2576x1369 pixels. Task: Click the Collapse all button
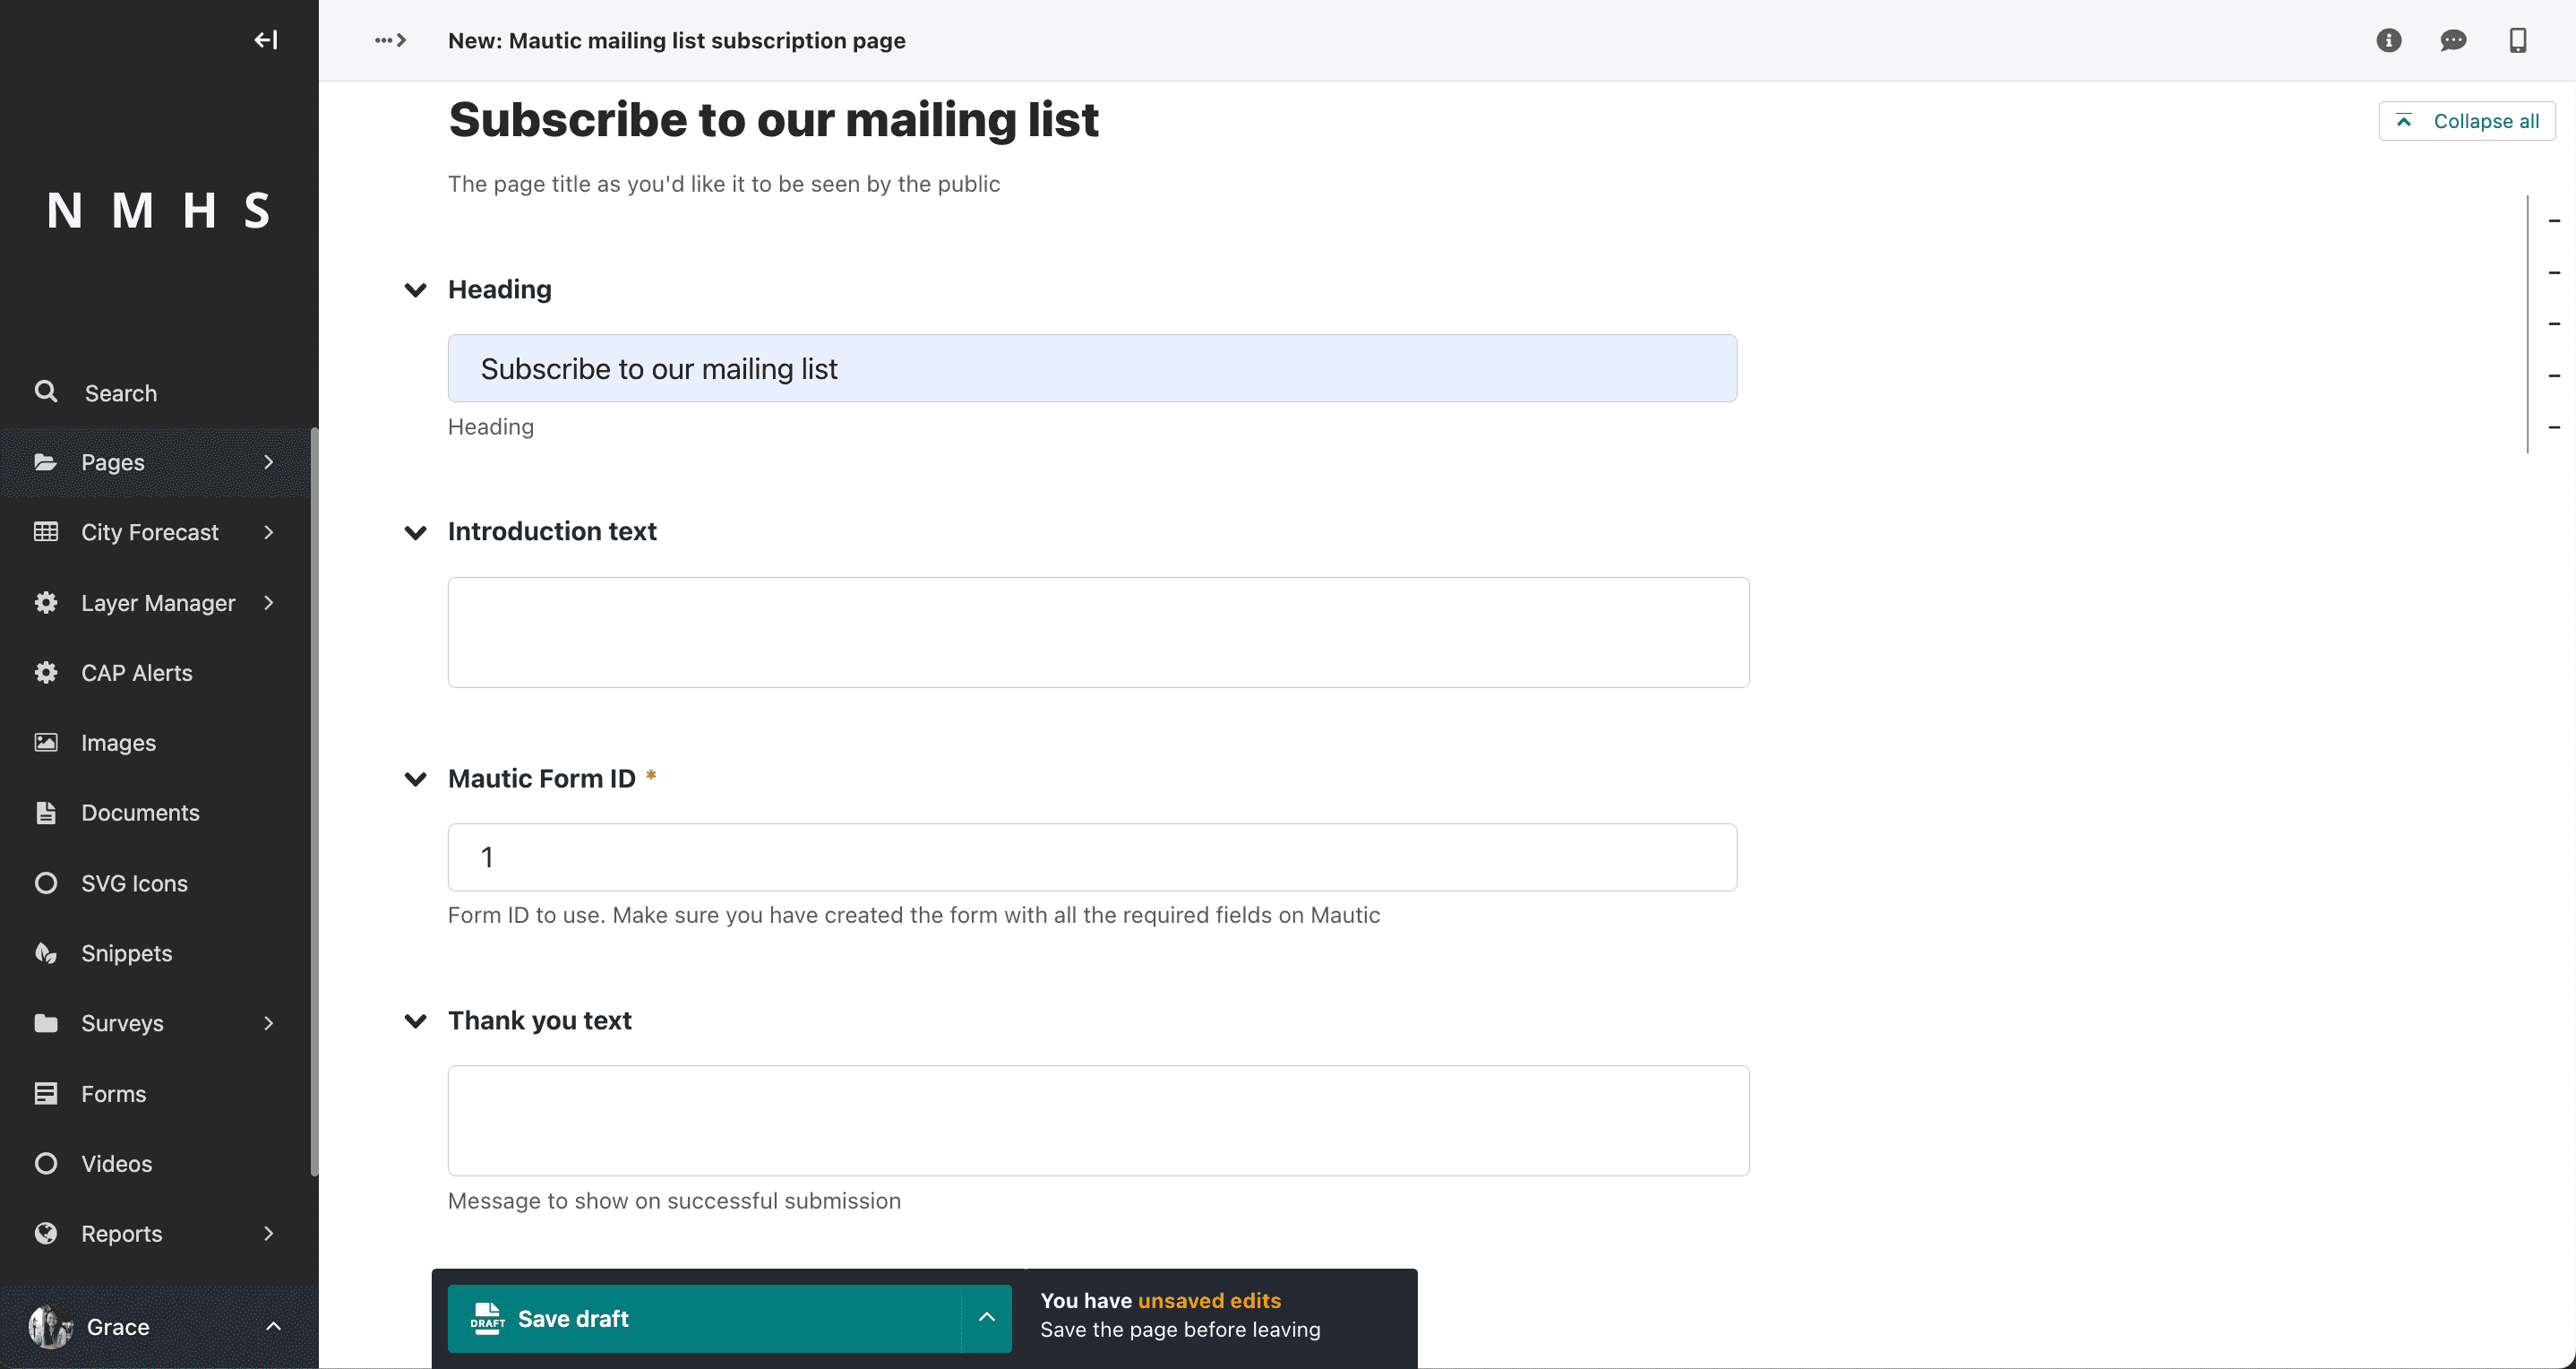click(2466, 121)
